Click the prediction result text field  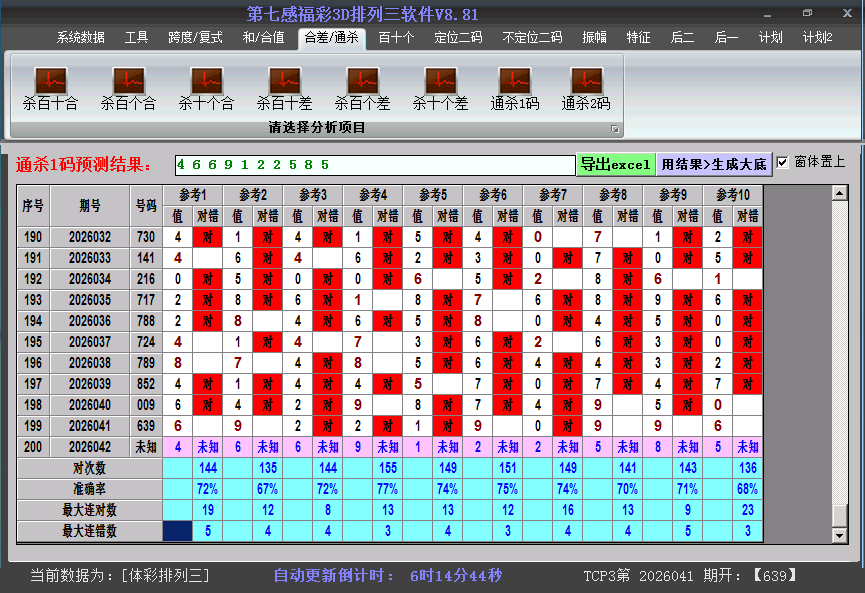click(x=374, y=164)
